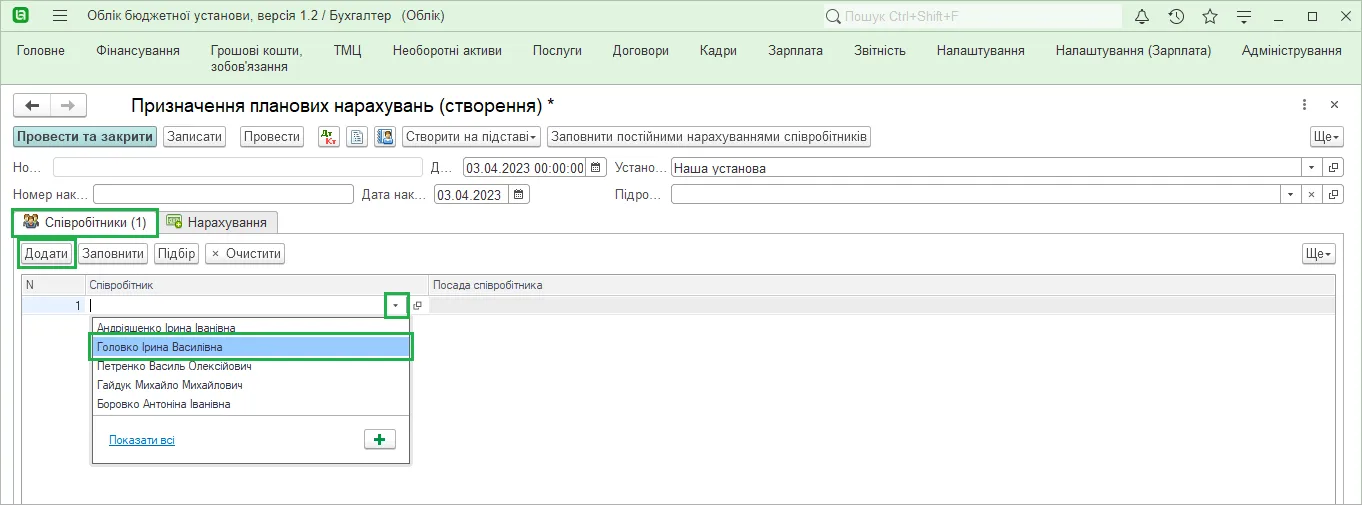This screenshot has height=505, width=1362.
Task: Open Підро... record with open-form icon
Action: click(1333, 194)
